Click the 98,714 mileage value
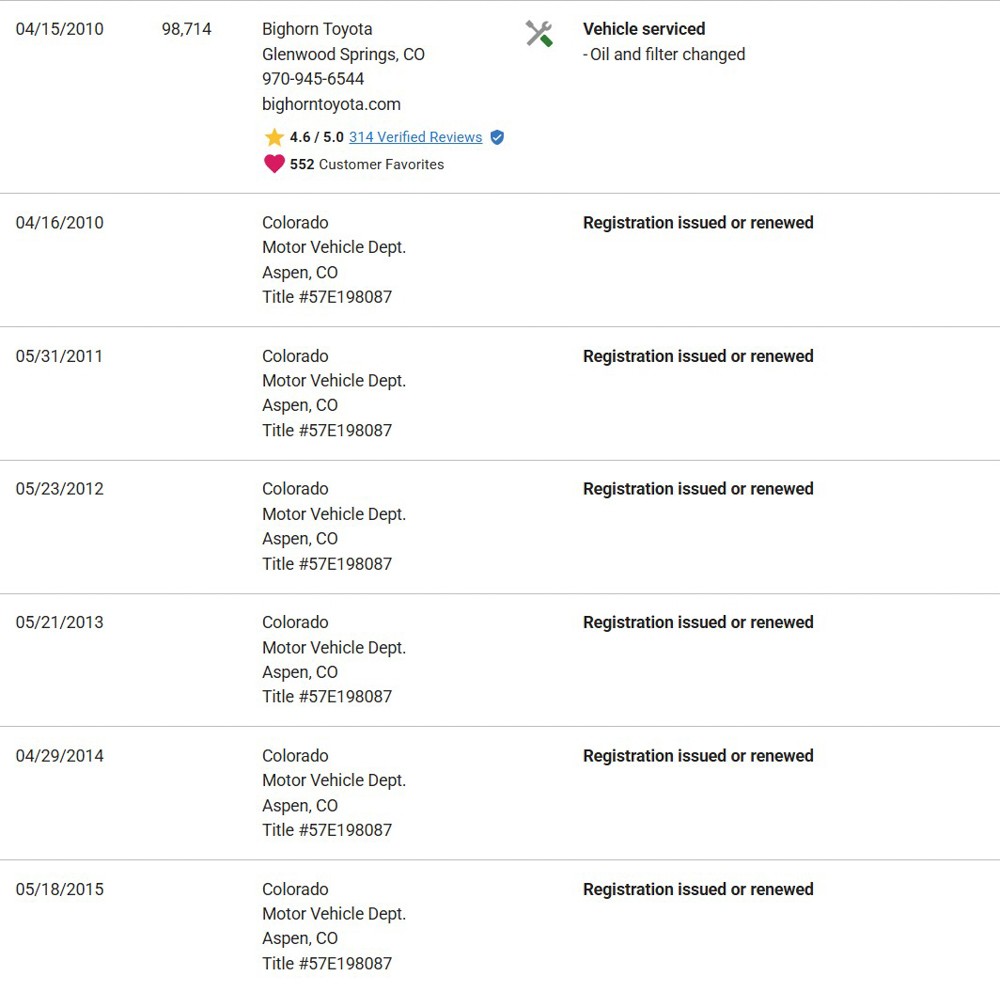The height and width of the screenshot is (992, 1000). coord(186,29)
